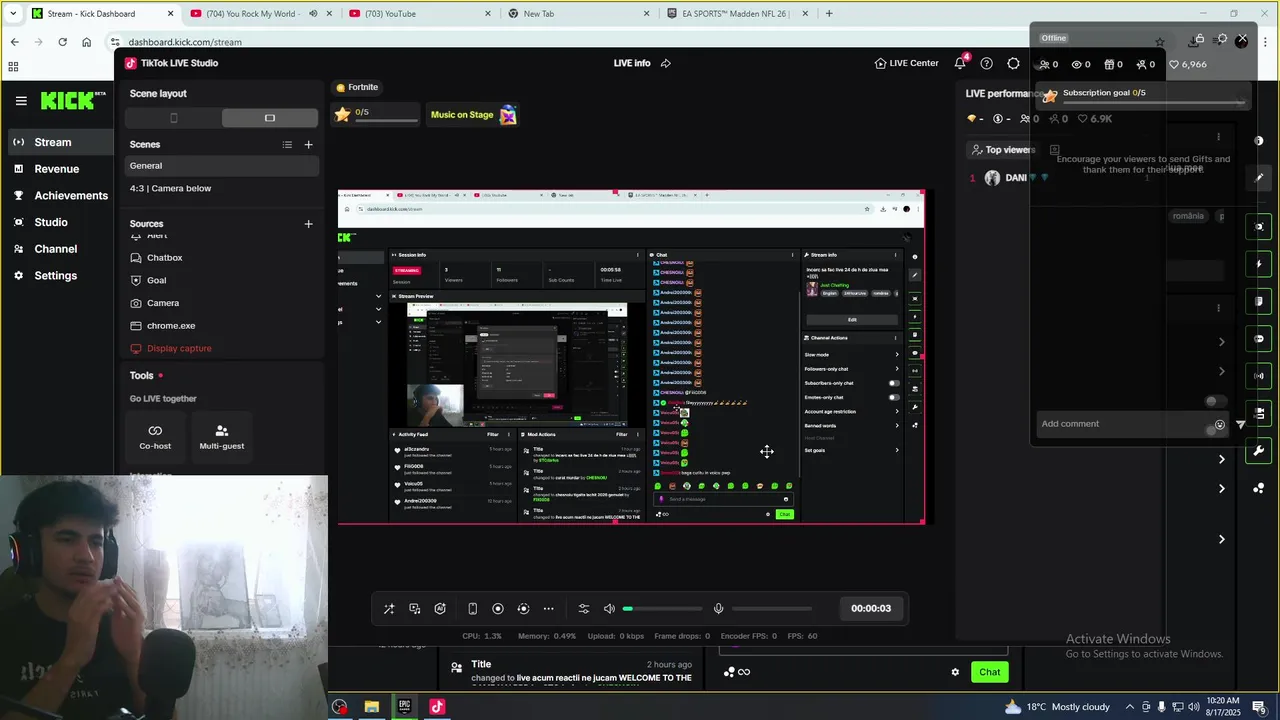Edit stream info pencil icon
This screenshot has height=720, width=1280.
pos(1259,177)
